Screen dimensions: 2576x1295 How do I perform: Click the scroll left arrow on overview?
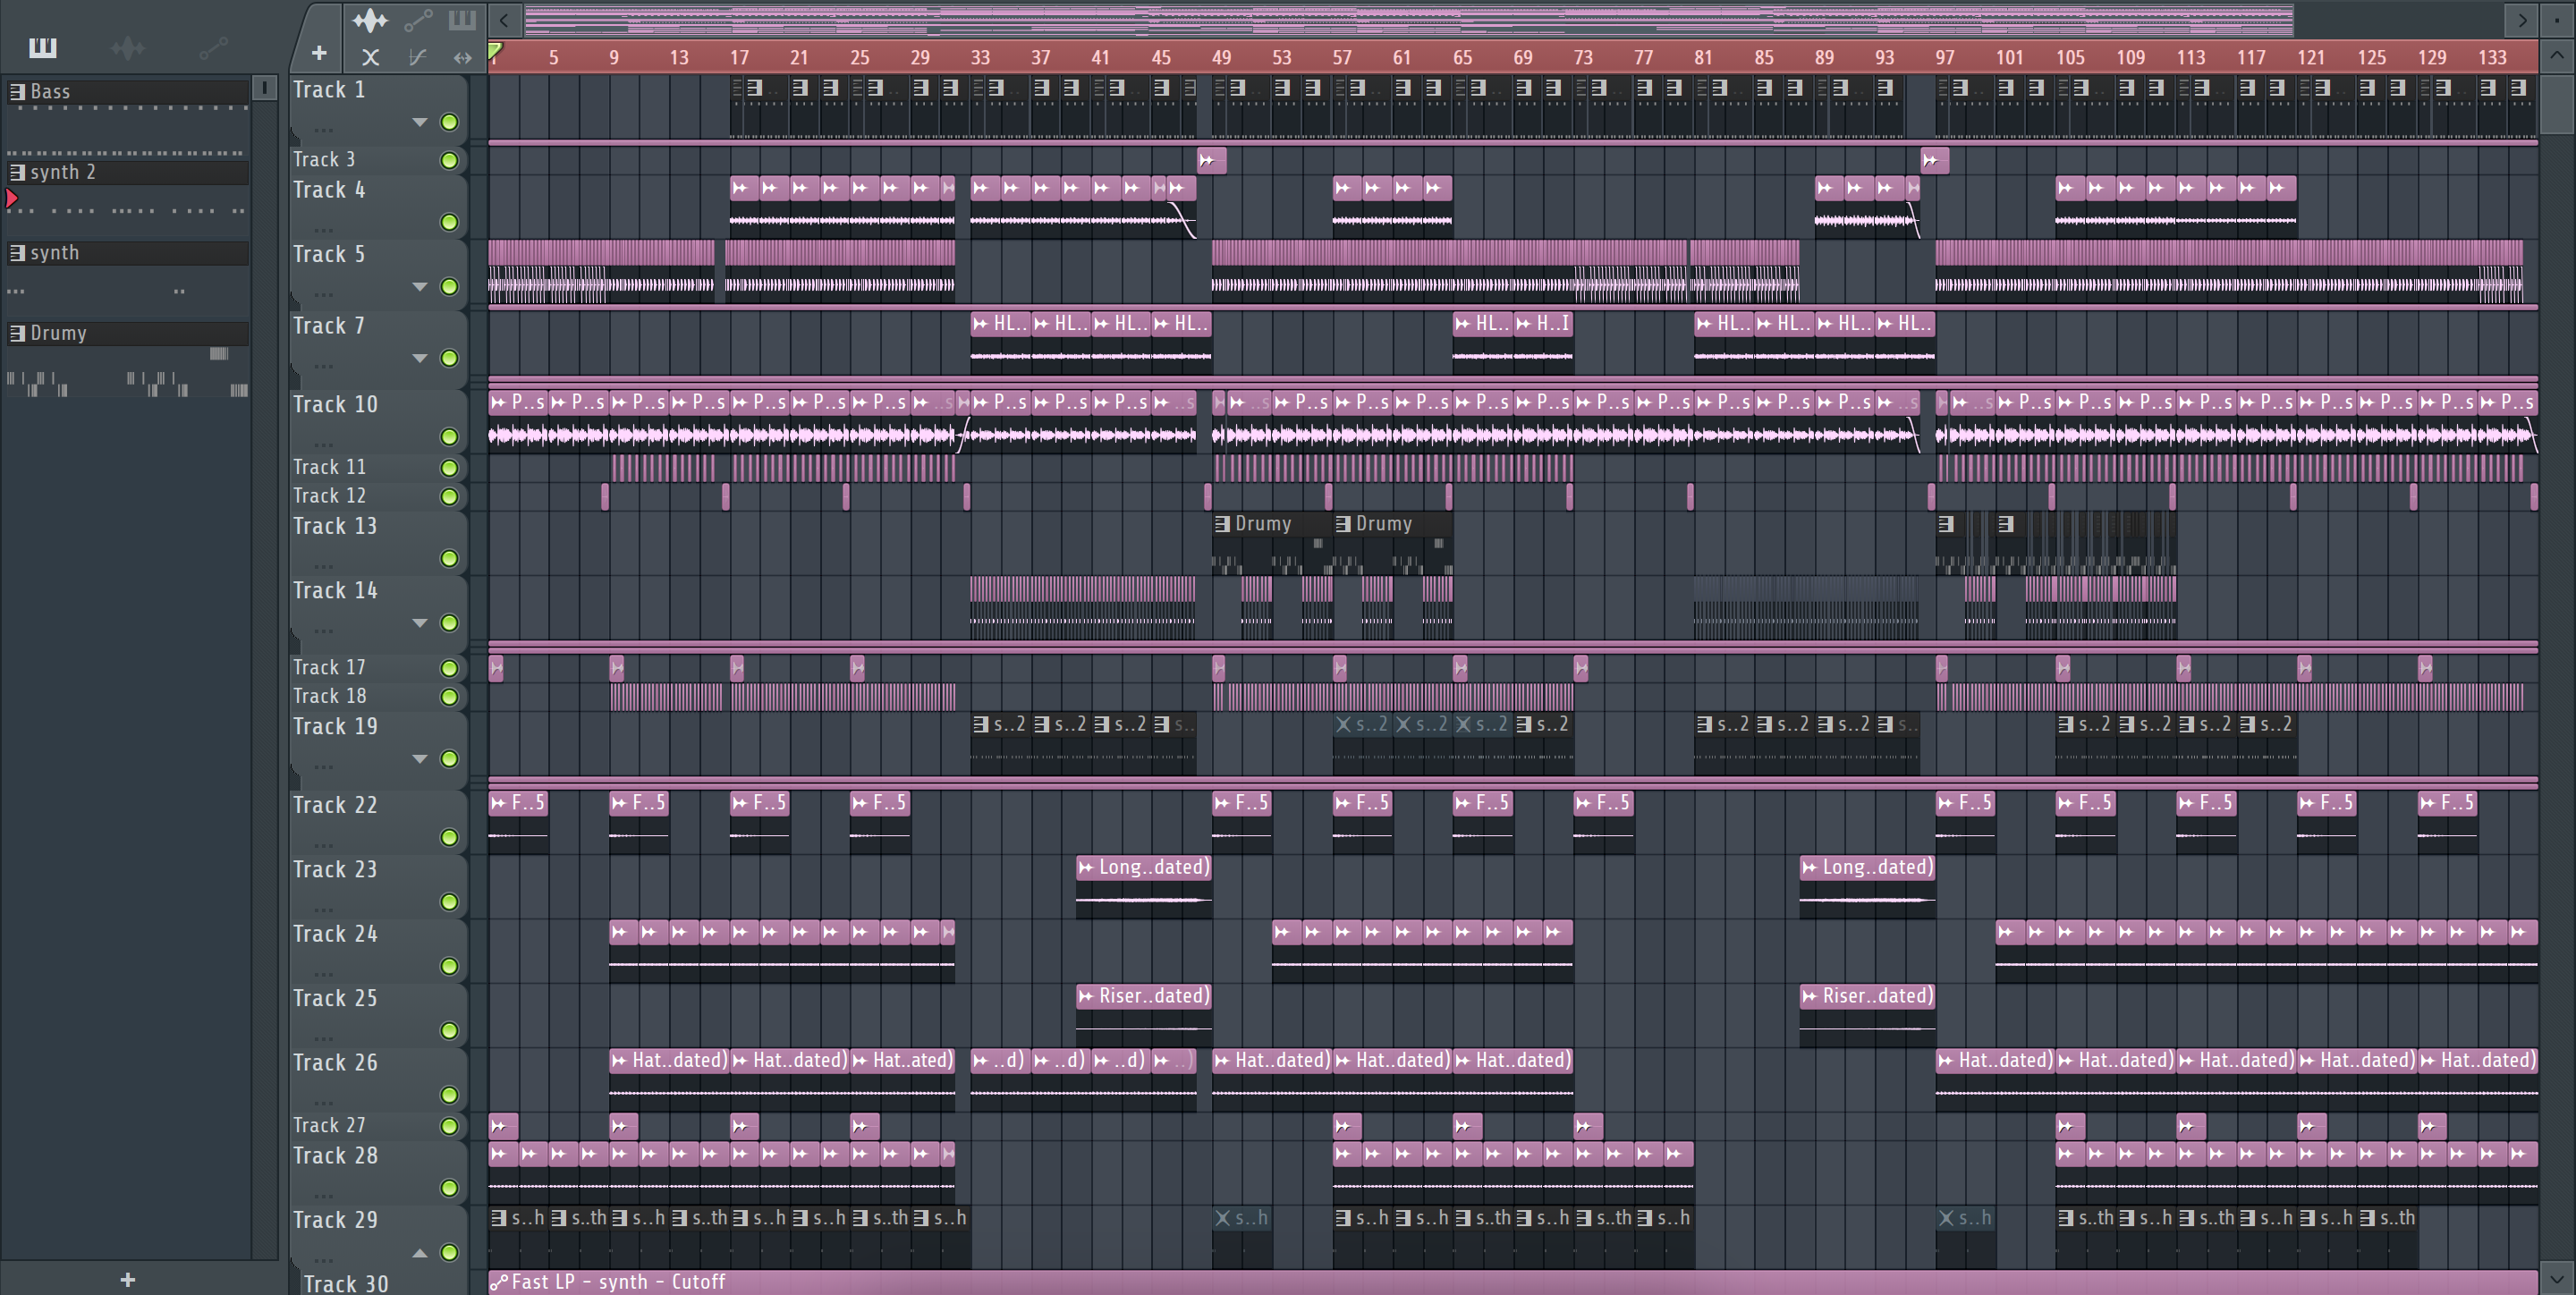pos(504,19)
